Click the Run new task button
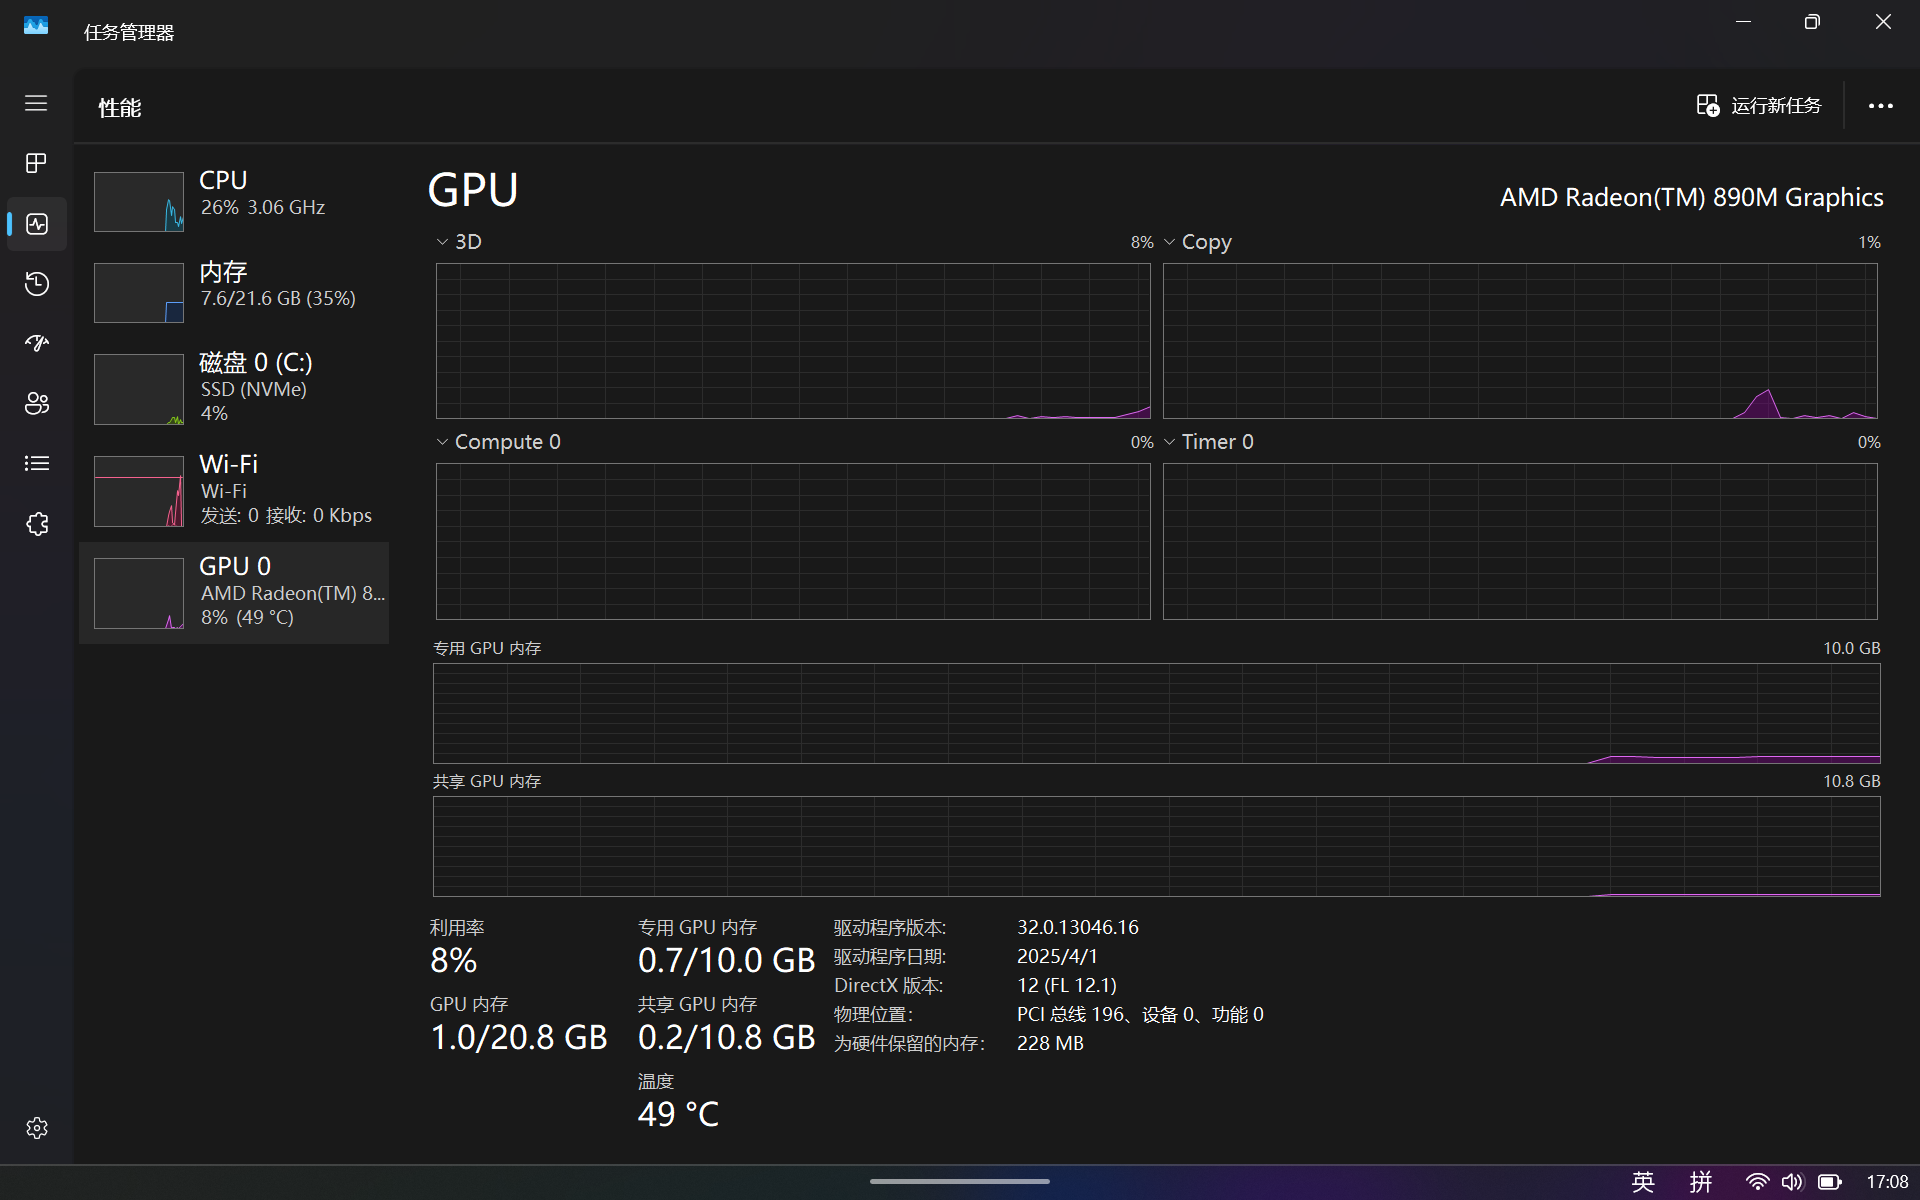Screen dimensions: 1920x1200 click(1759, 106)
